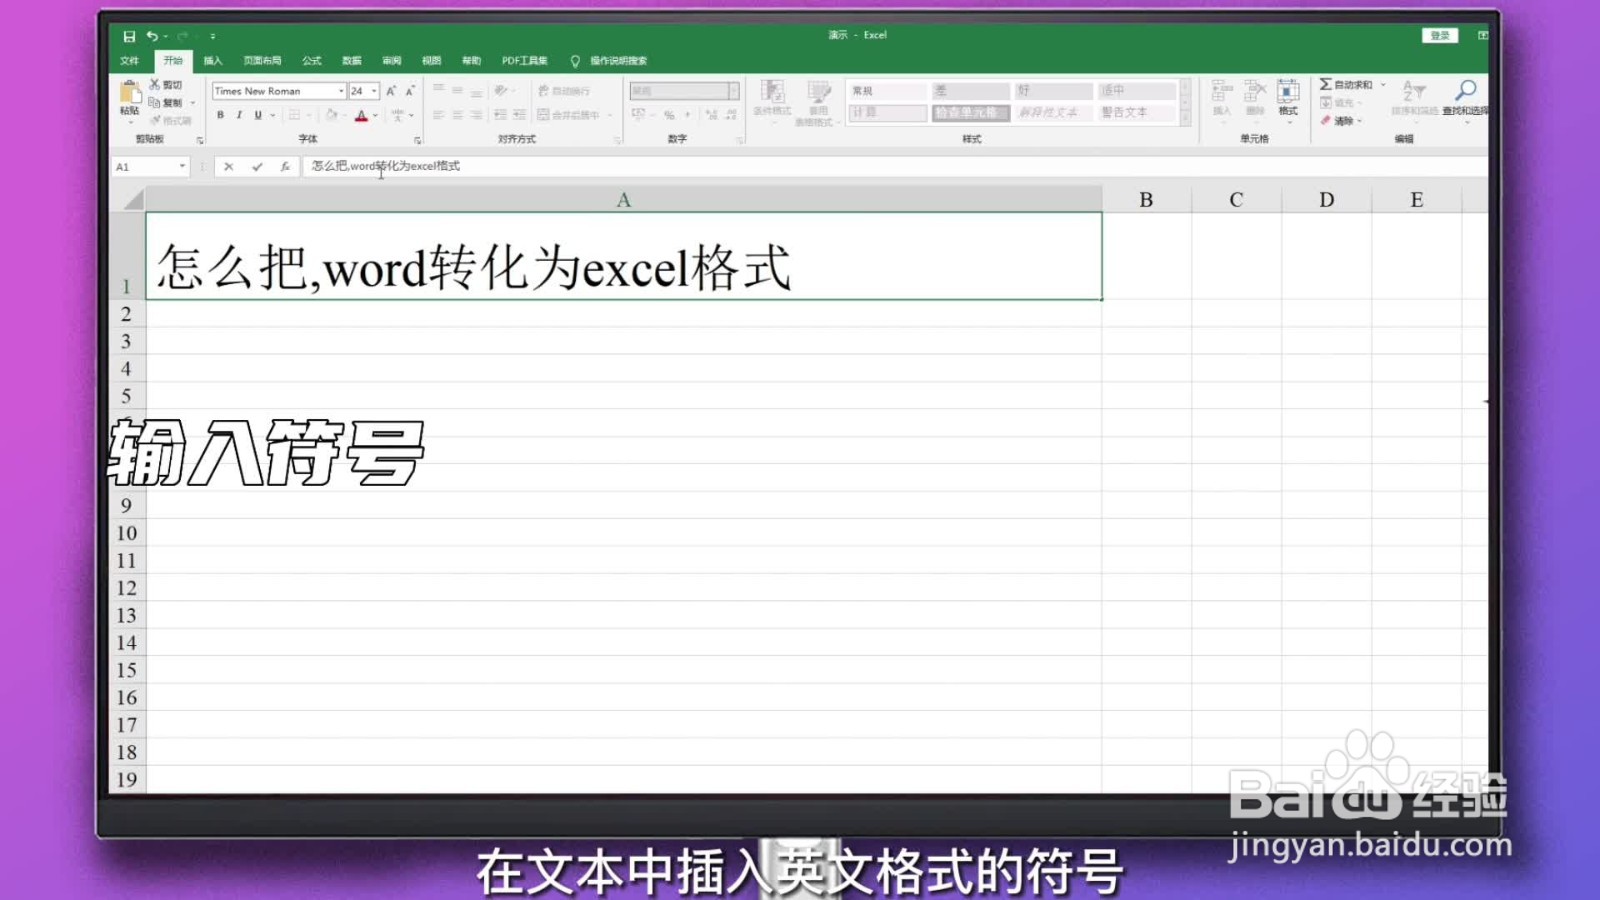Click the percent style icon

click(x=669, y=115)
